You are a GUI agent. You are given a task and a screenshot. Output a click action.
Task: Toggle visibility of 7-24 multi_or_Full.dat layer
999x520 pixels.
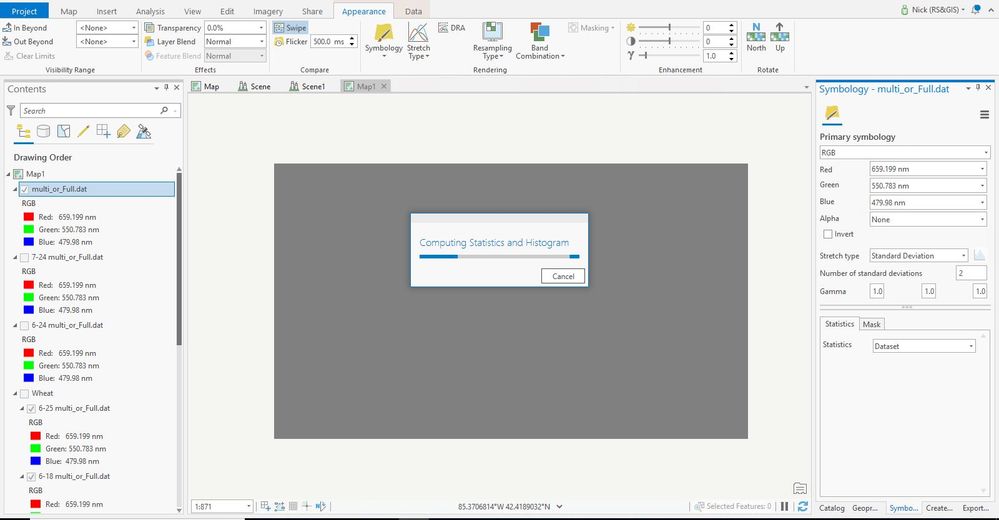click(24, 257)
